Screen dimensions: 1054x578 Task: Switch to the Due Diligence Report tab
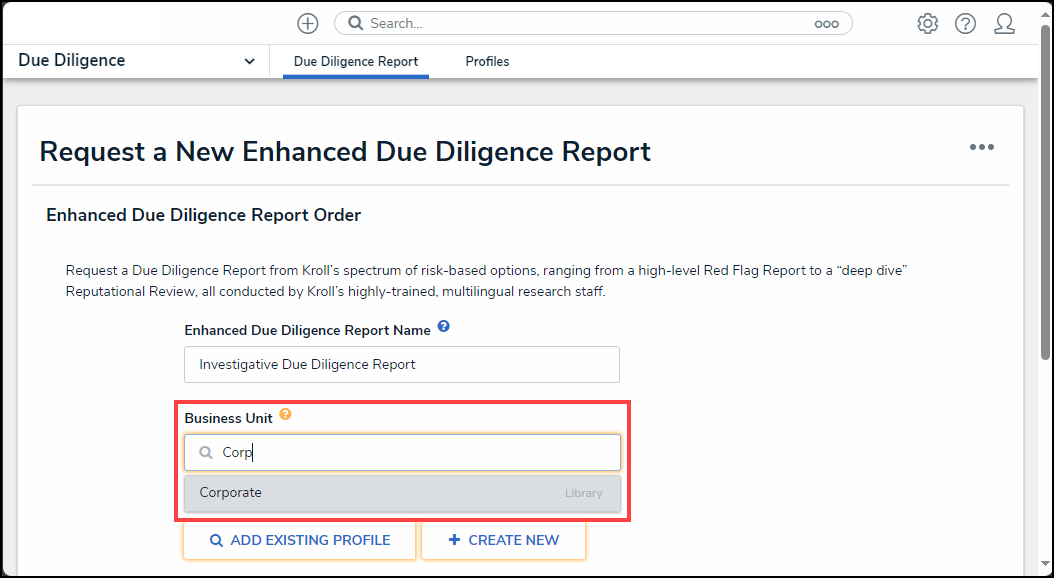tap(356, 62)
